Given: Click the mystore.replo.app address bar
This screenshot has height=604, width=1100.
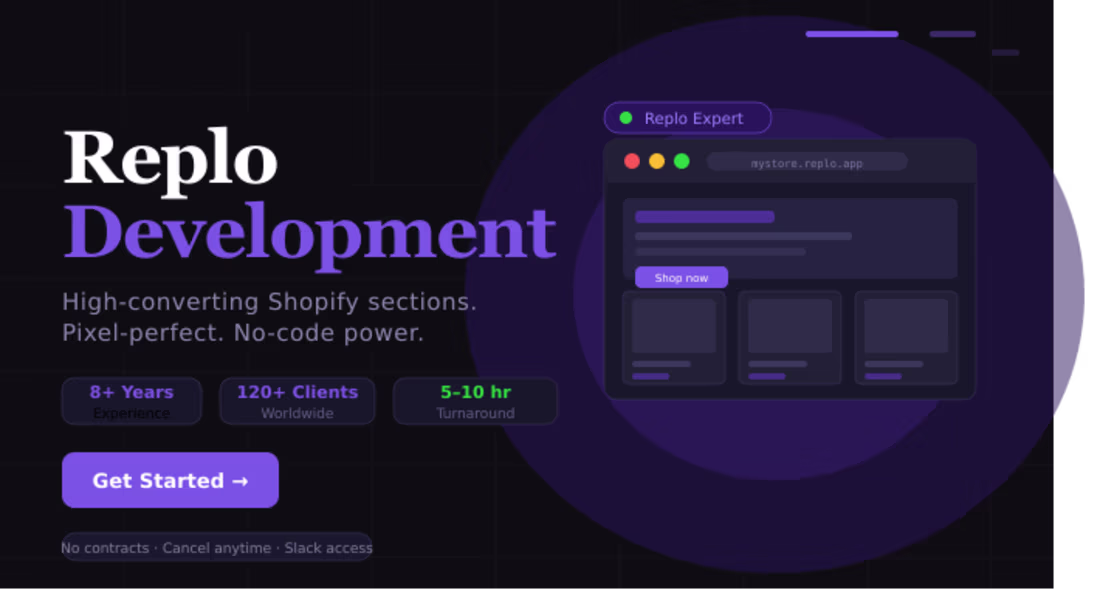Looking at the screenshot, I should tap(807, 163).
